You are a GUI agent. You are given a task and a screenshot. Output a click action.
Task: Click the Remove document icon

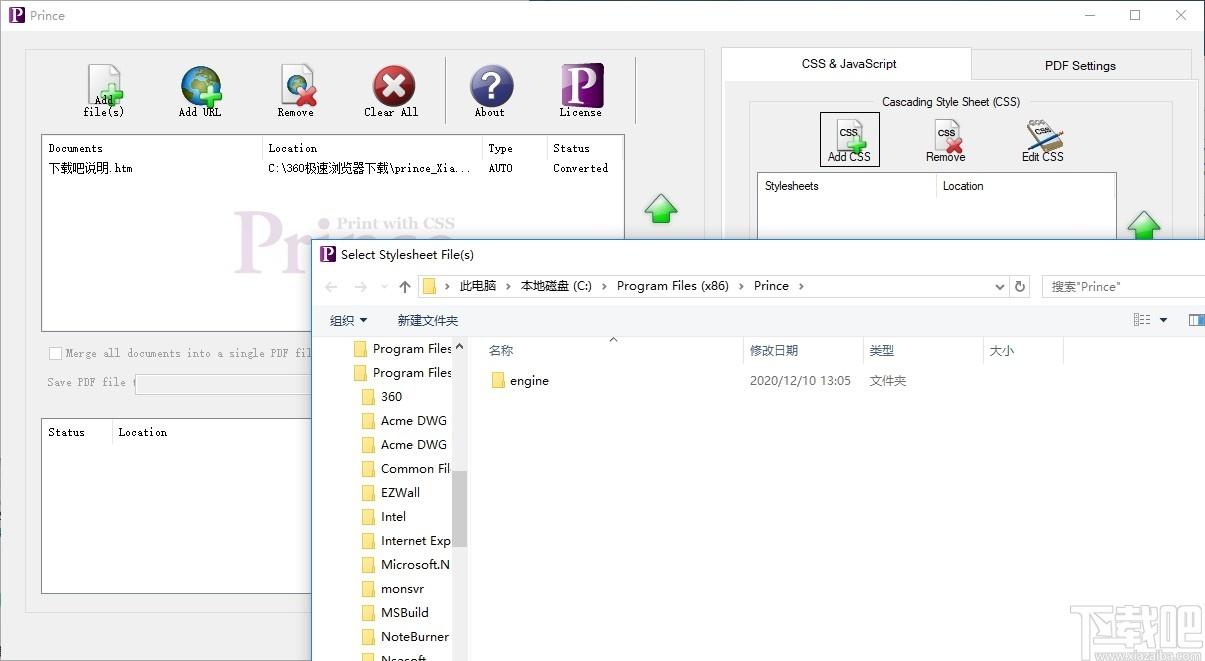(297, 87)
